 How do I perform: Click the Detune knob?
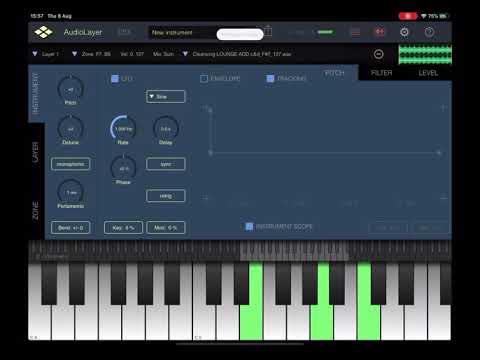tap(70, 128)
